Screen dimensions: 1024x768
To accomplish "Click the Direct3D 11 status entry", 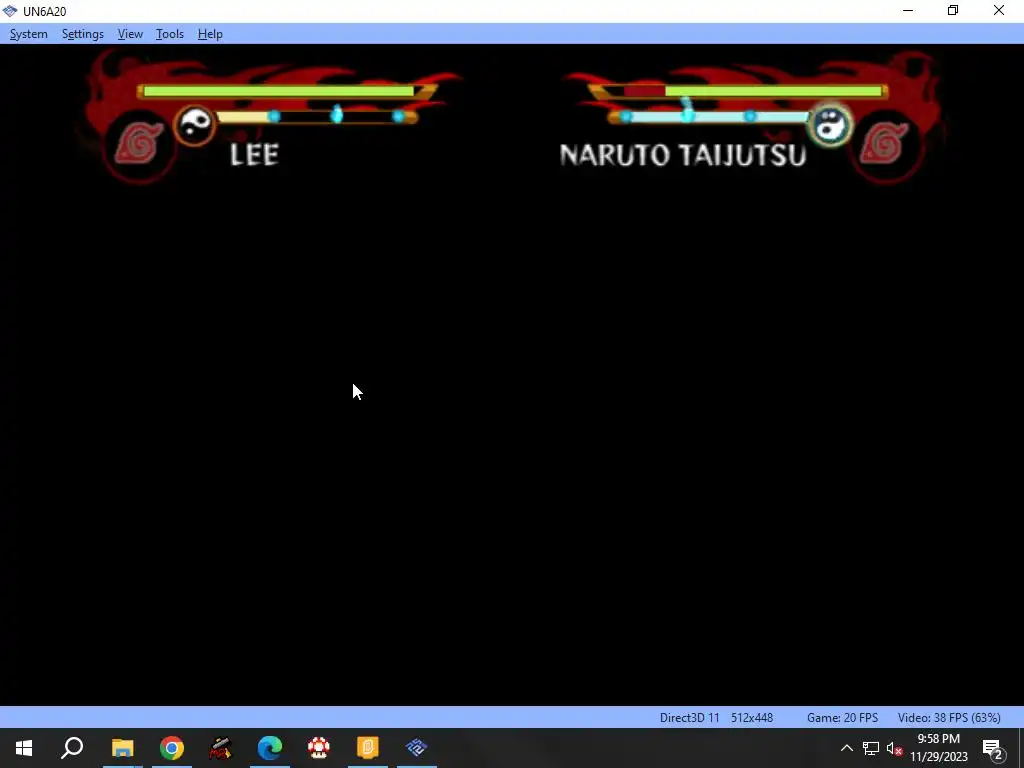I will (690, 718).
